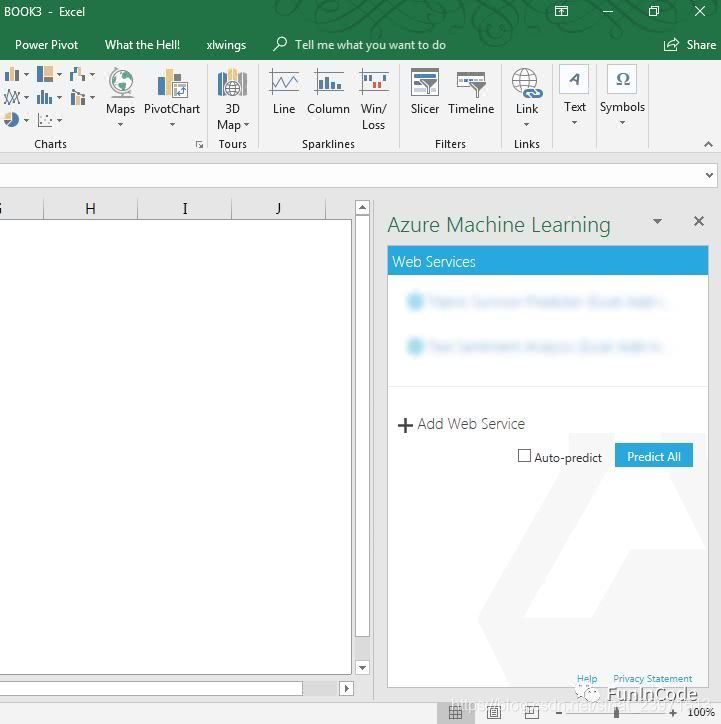Insert a Slicer filter

425,92
